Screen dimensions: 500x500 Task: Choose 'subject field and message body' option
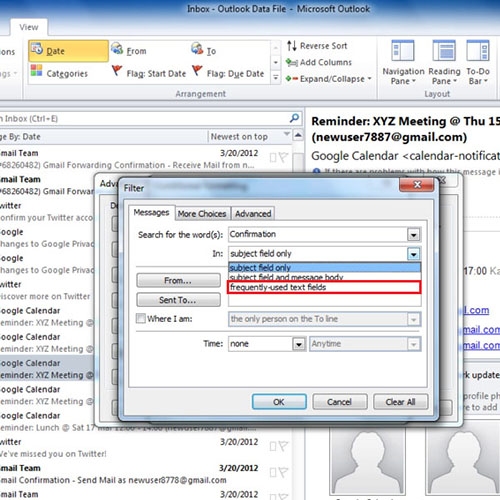point(324,277)
